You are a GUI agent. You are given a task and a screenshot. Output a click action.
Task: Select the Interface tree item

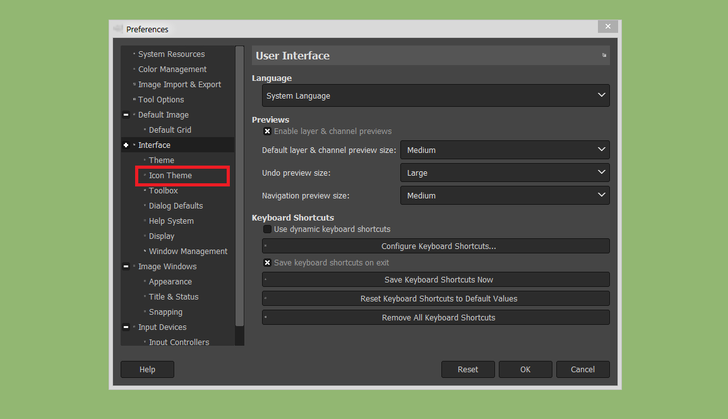click(x=154, y=145)
